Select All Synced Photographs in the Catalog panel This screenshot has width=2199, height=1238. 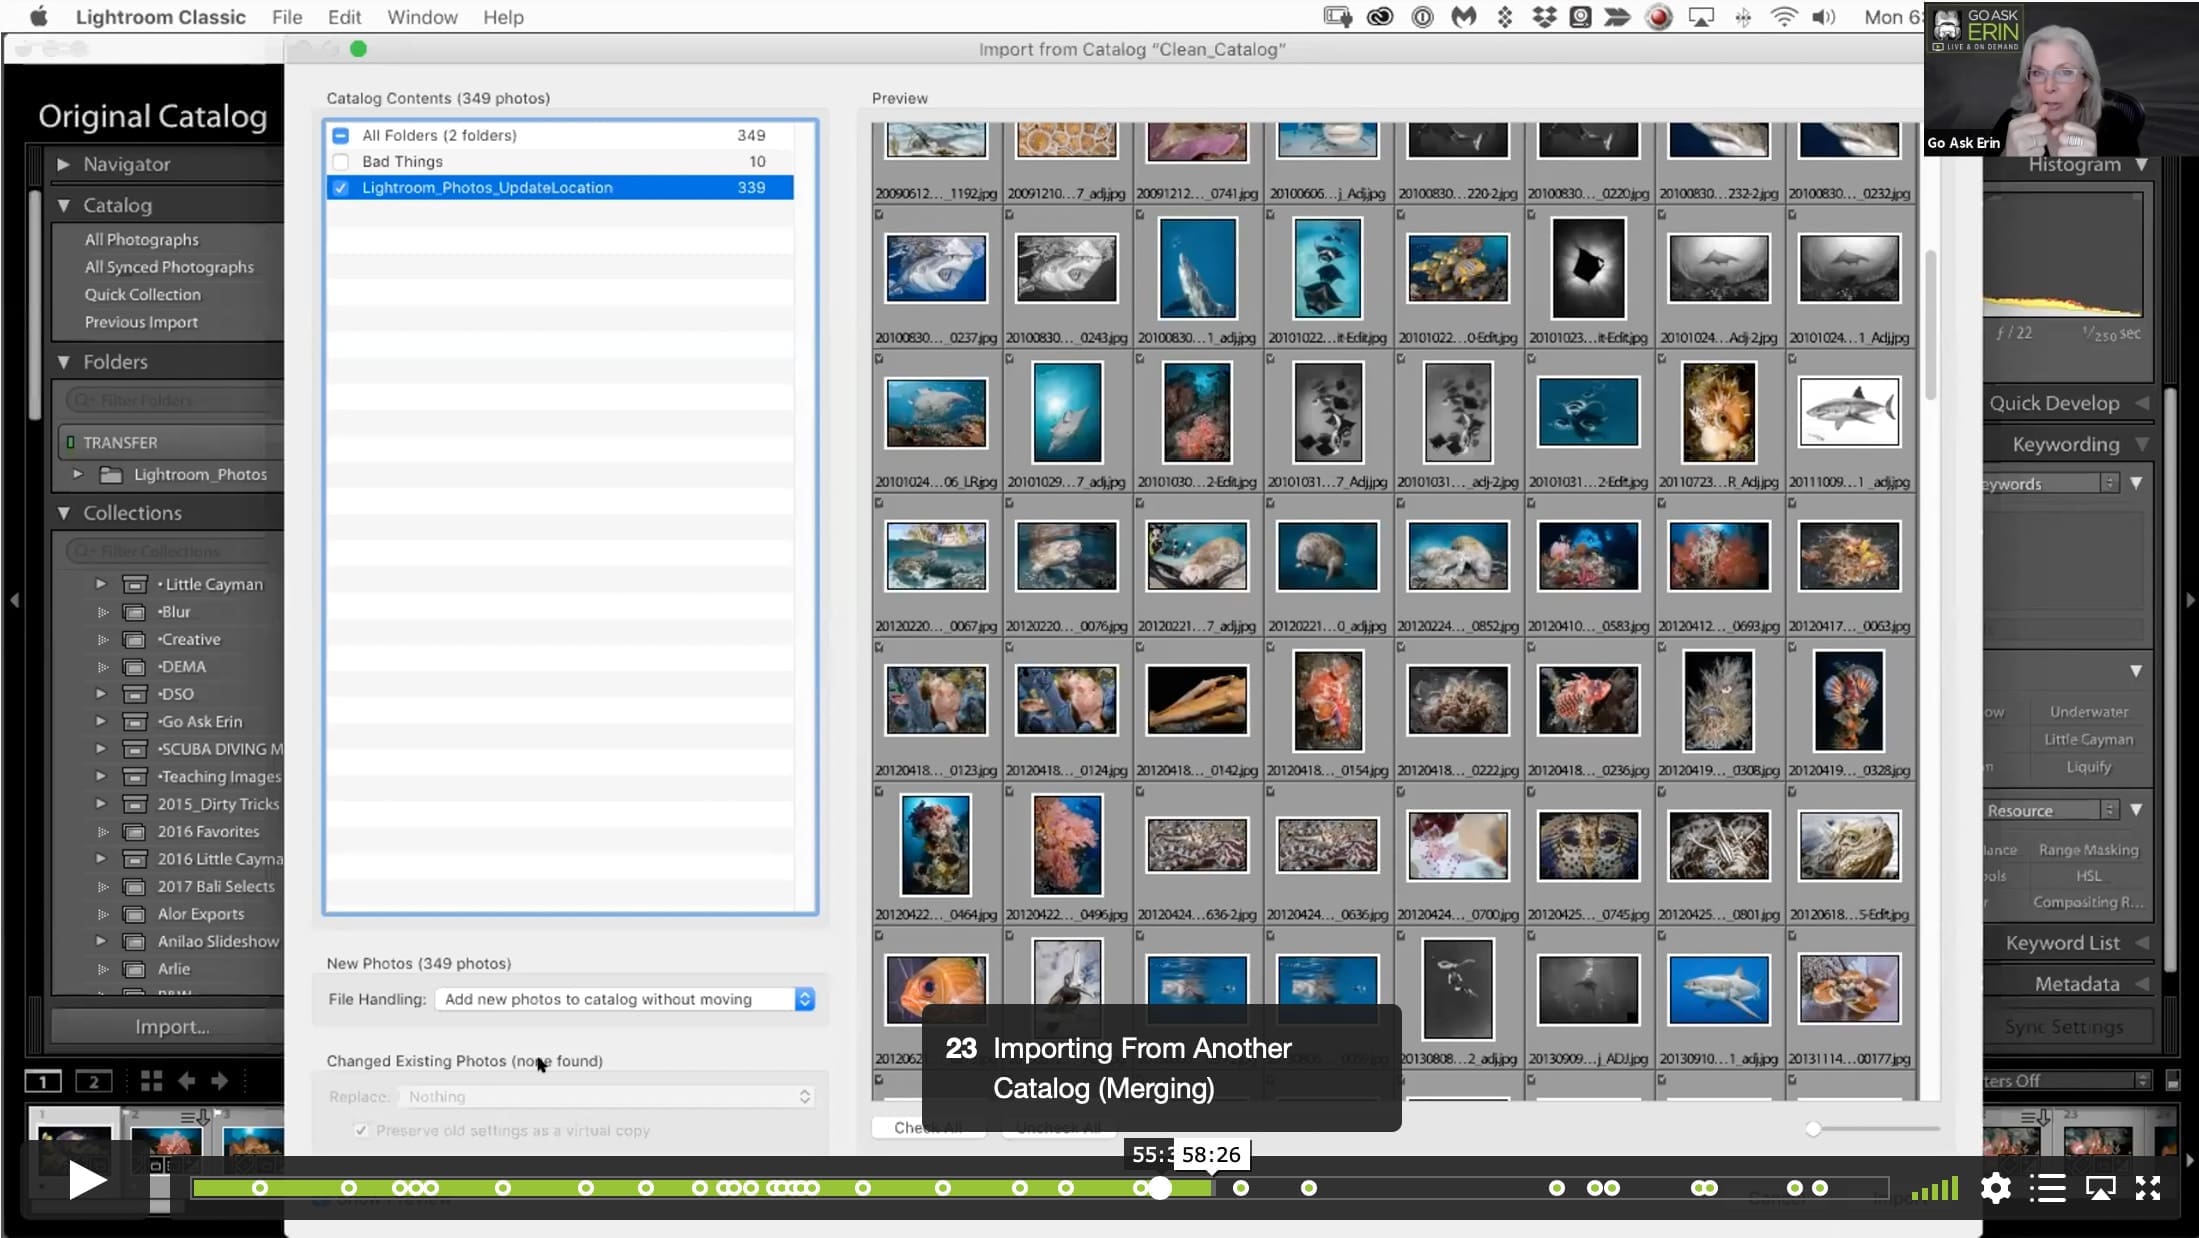point(169,267)
